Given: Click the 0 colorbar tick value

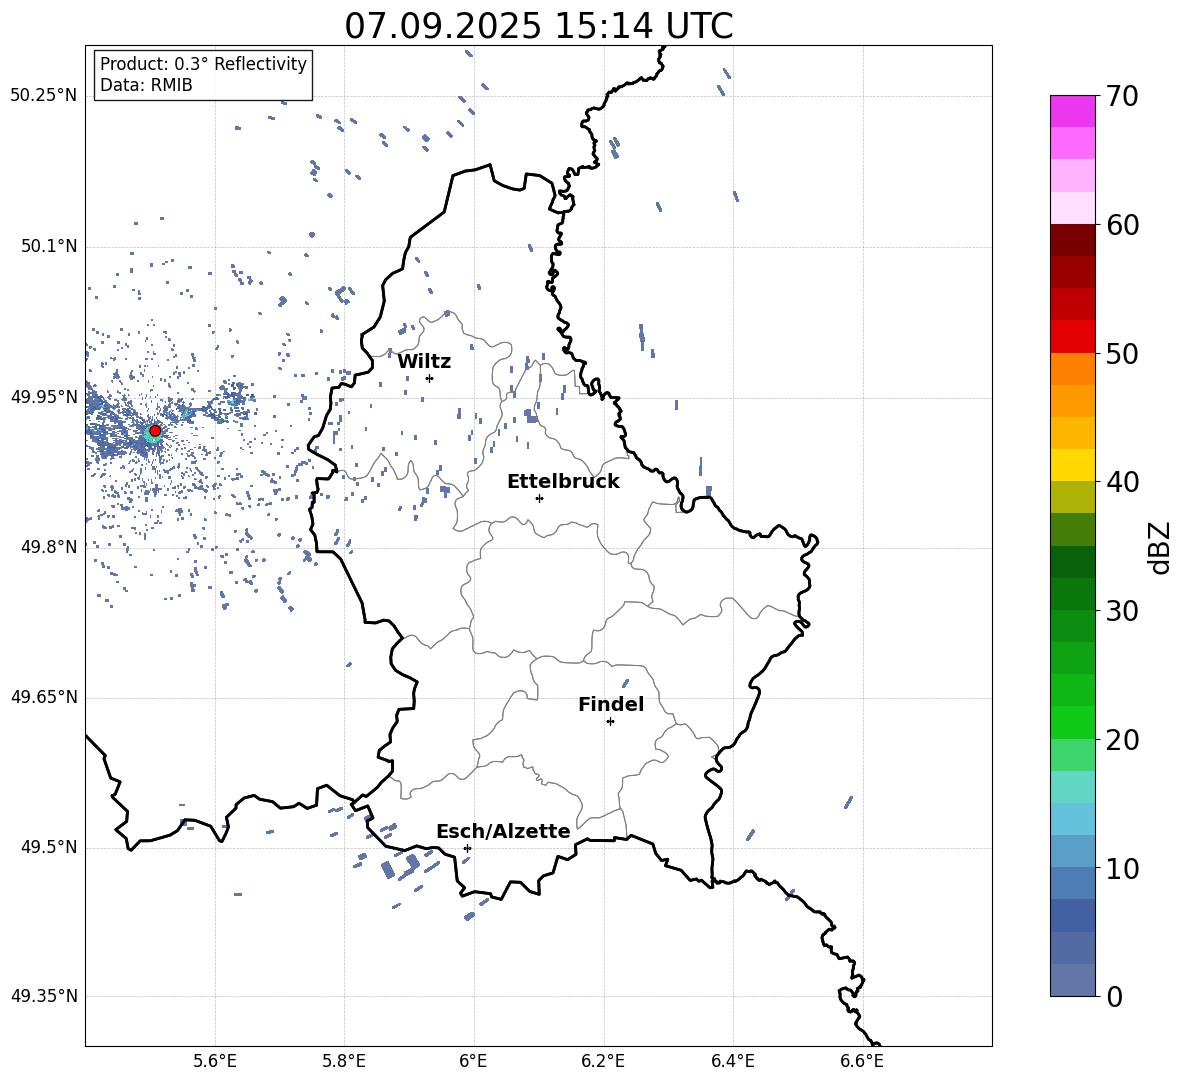Looking at the screenshot, I should pyautogui.click(x=1115, y=996).
